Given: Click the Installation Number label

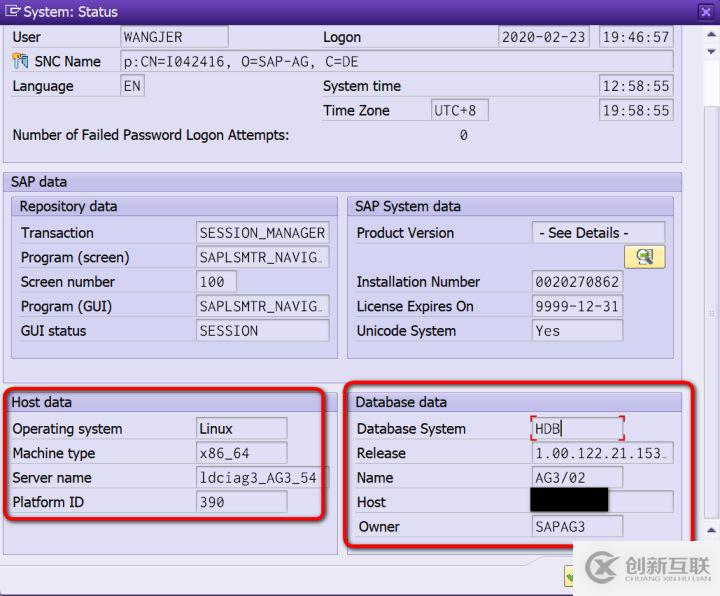Looking at the screenshot, I should click(x=418, y=281).
